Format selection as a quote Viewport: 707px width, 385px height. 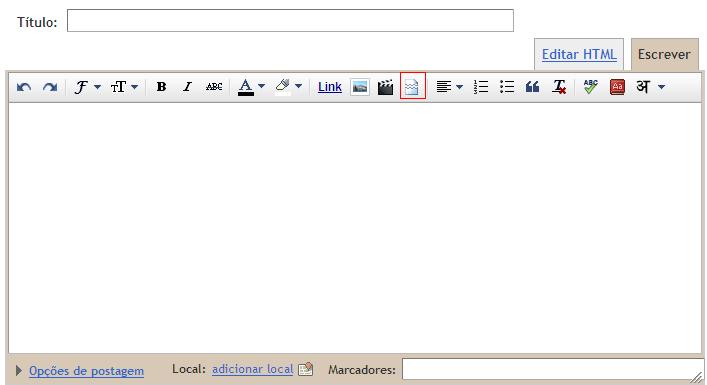click(533, 87)
